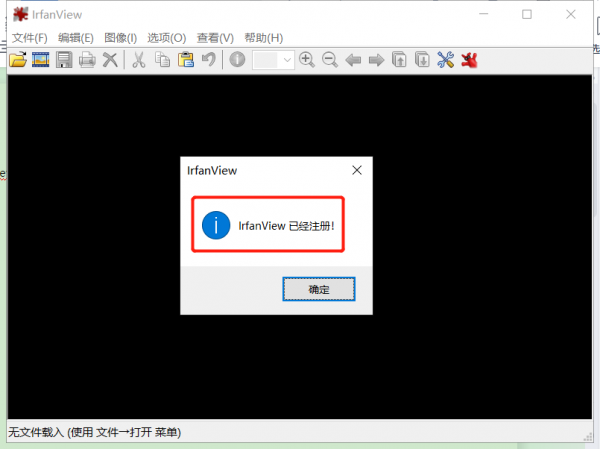Viewport: 600px width, 449px height.
Task: Go to next file with right arrow
Action: [377, 60]
